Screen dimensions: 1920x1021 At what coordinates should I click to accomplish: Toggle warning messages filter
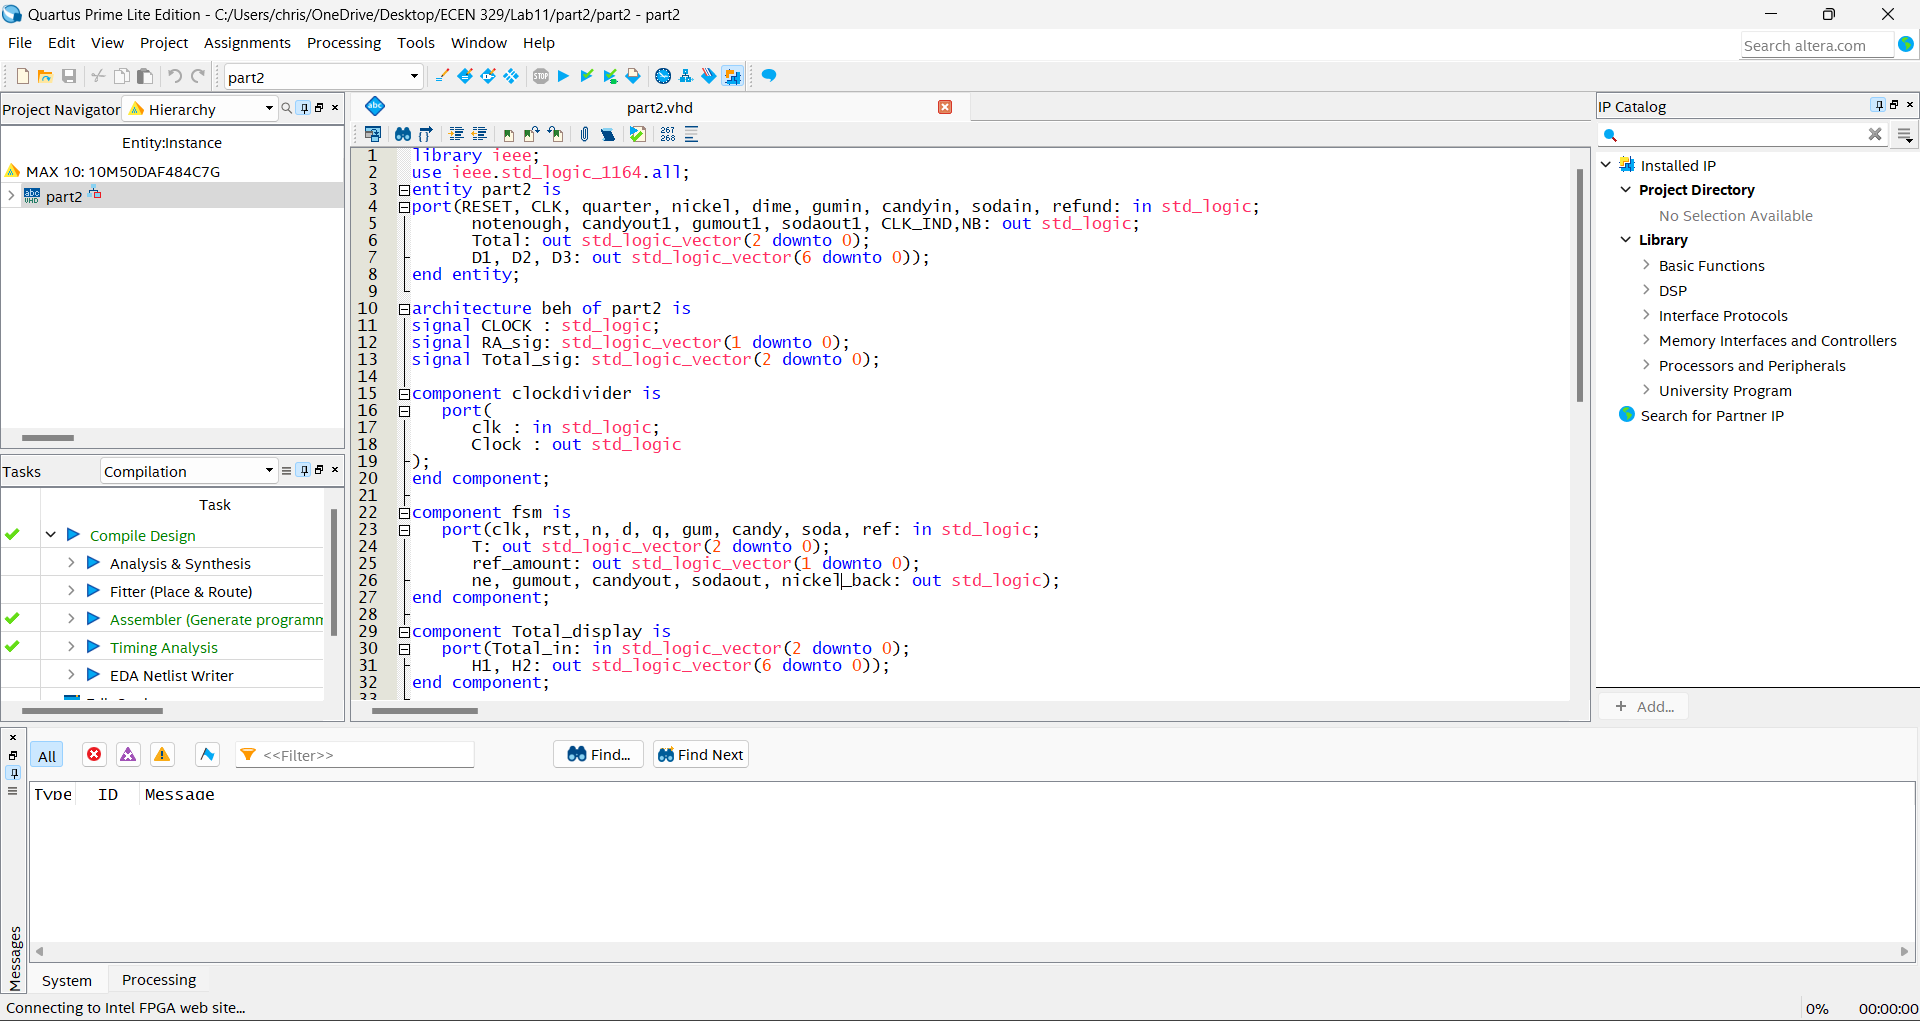click(x=162, y=755)
